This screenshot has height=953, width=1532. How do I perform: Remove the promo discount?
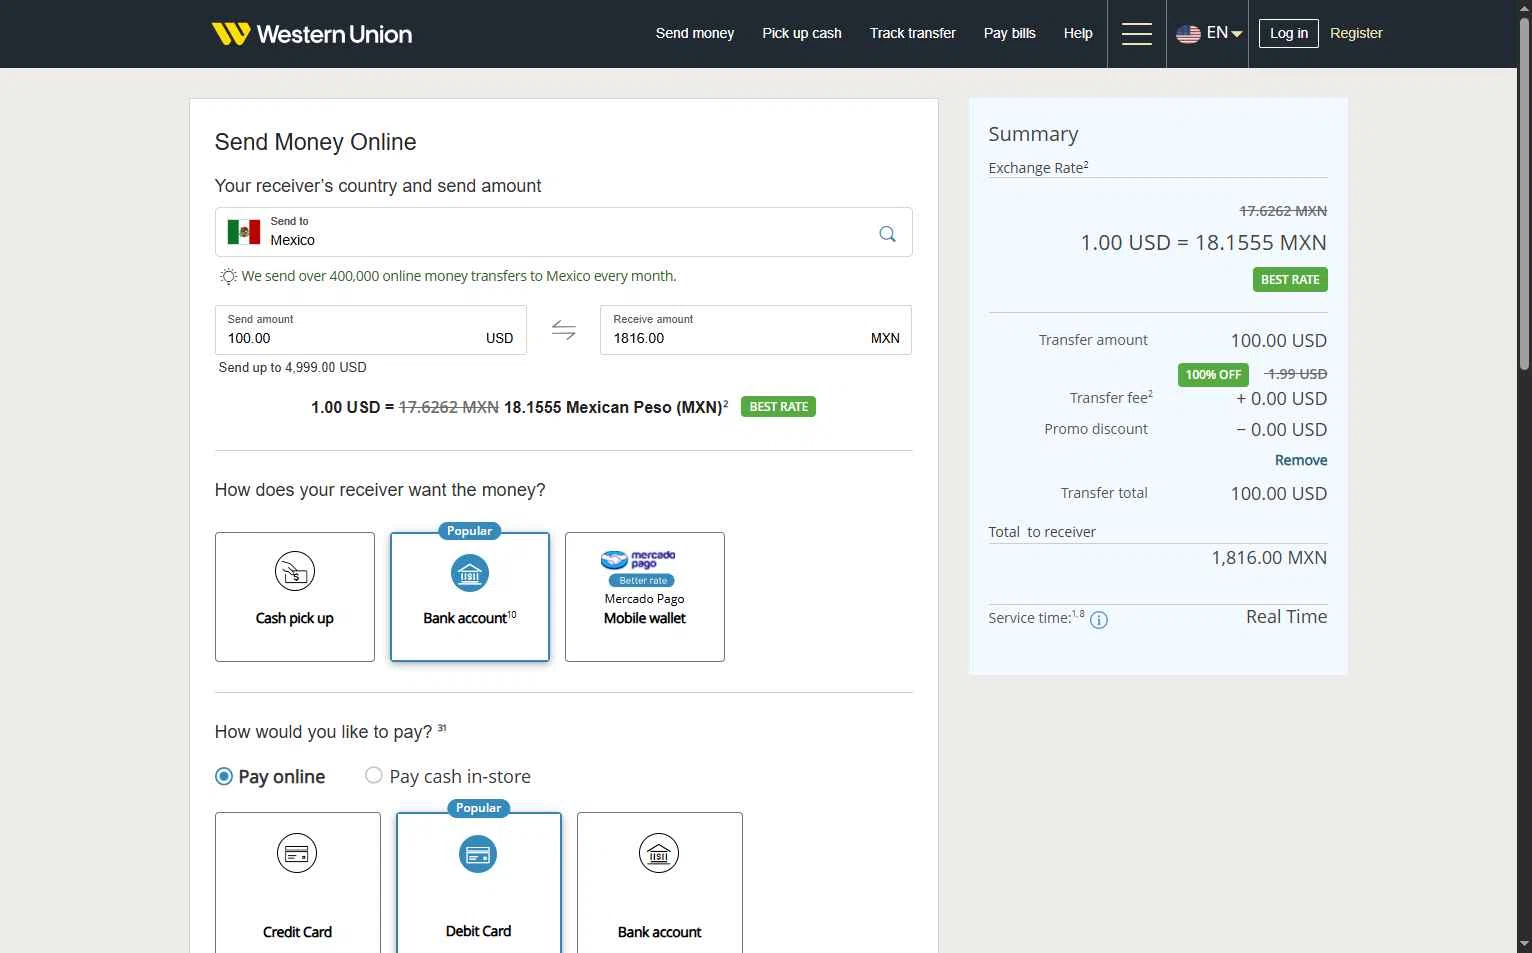coord(1301,460)
